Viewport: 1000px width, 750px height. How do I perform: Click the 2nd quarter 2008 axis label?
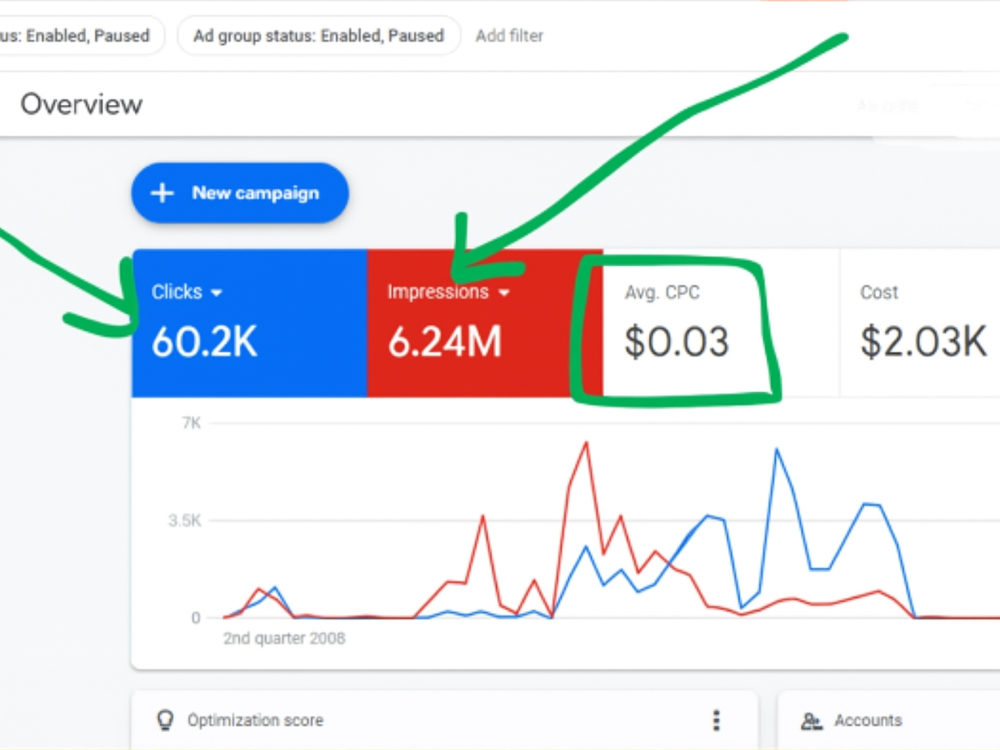[284, 638]
